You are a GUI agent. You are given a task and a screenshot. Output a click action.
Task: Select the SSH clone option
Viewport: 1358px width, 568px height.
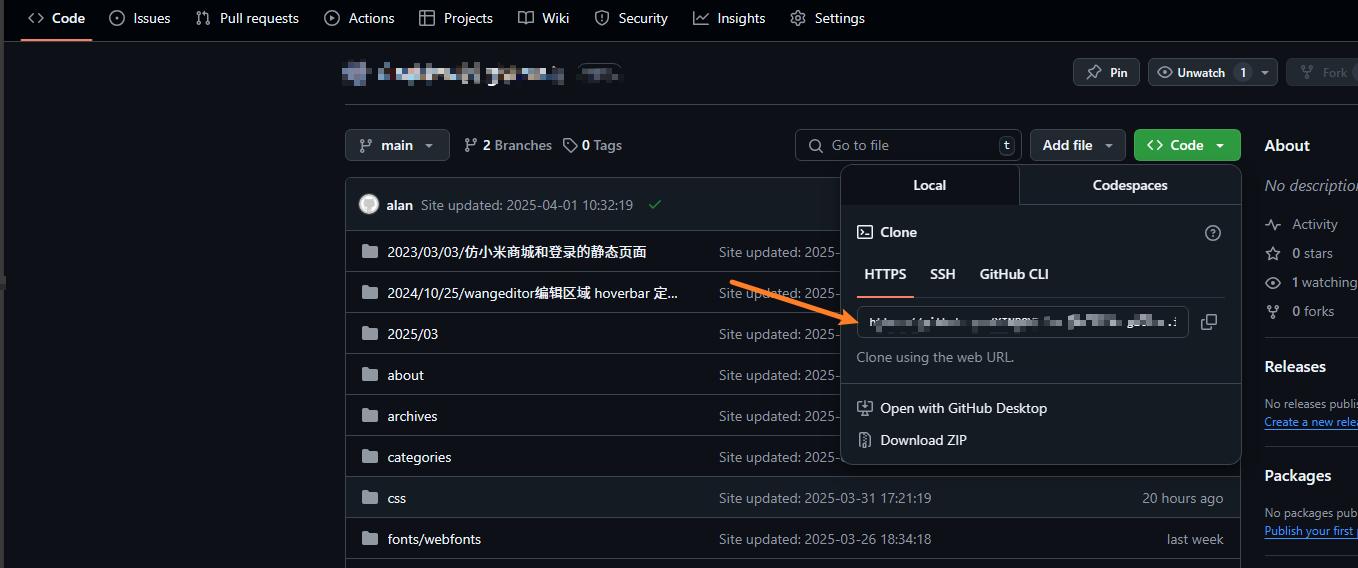[942, 274]
